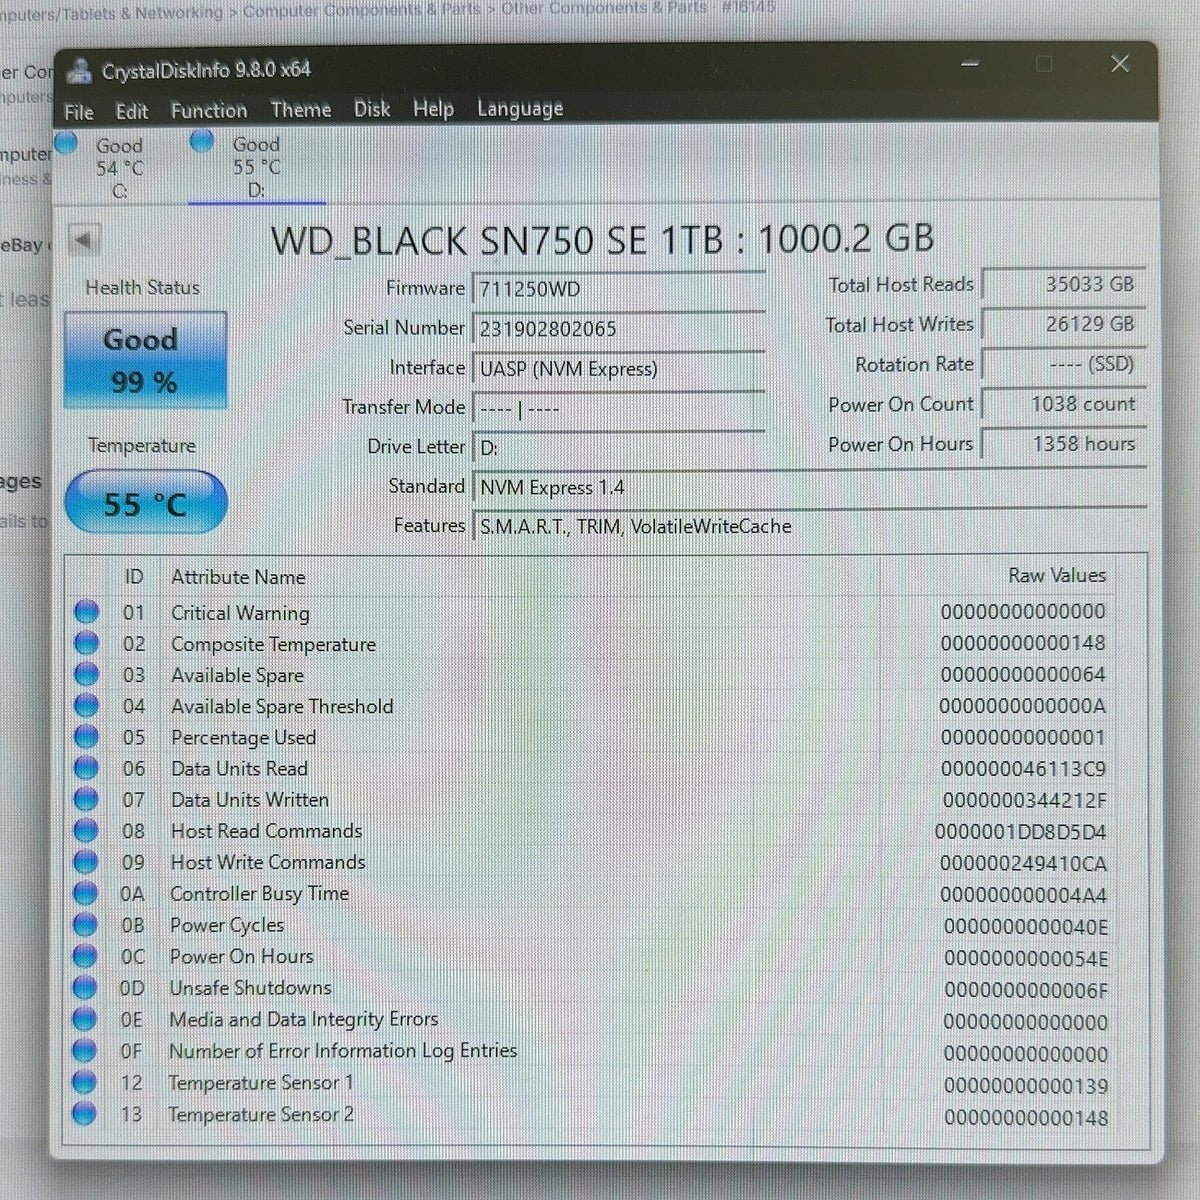Click the blue status circle above C: drive
The width and height of the screenshot is (1200, 1200).
pos(66,143)
